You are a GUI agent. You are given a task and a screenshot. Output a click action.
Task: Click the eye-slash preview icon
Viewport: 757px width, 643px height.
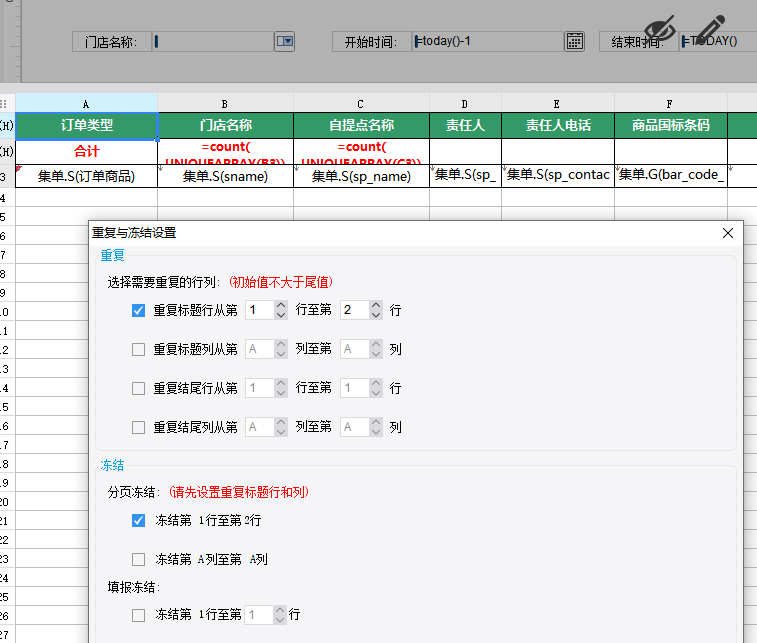660,27
